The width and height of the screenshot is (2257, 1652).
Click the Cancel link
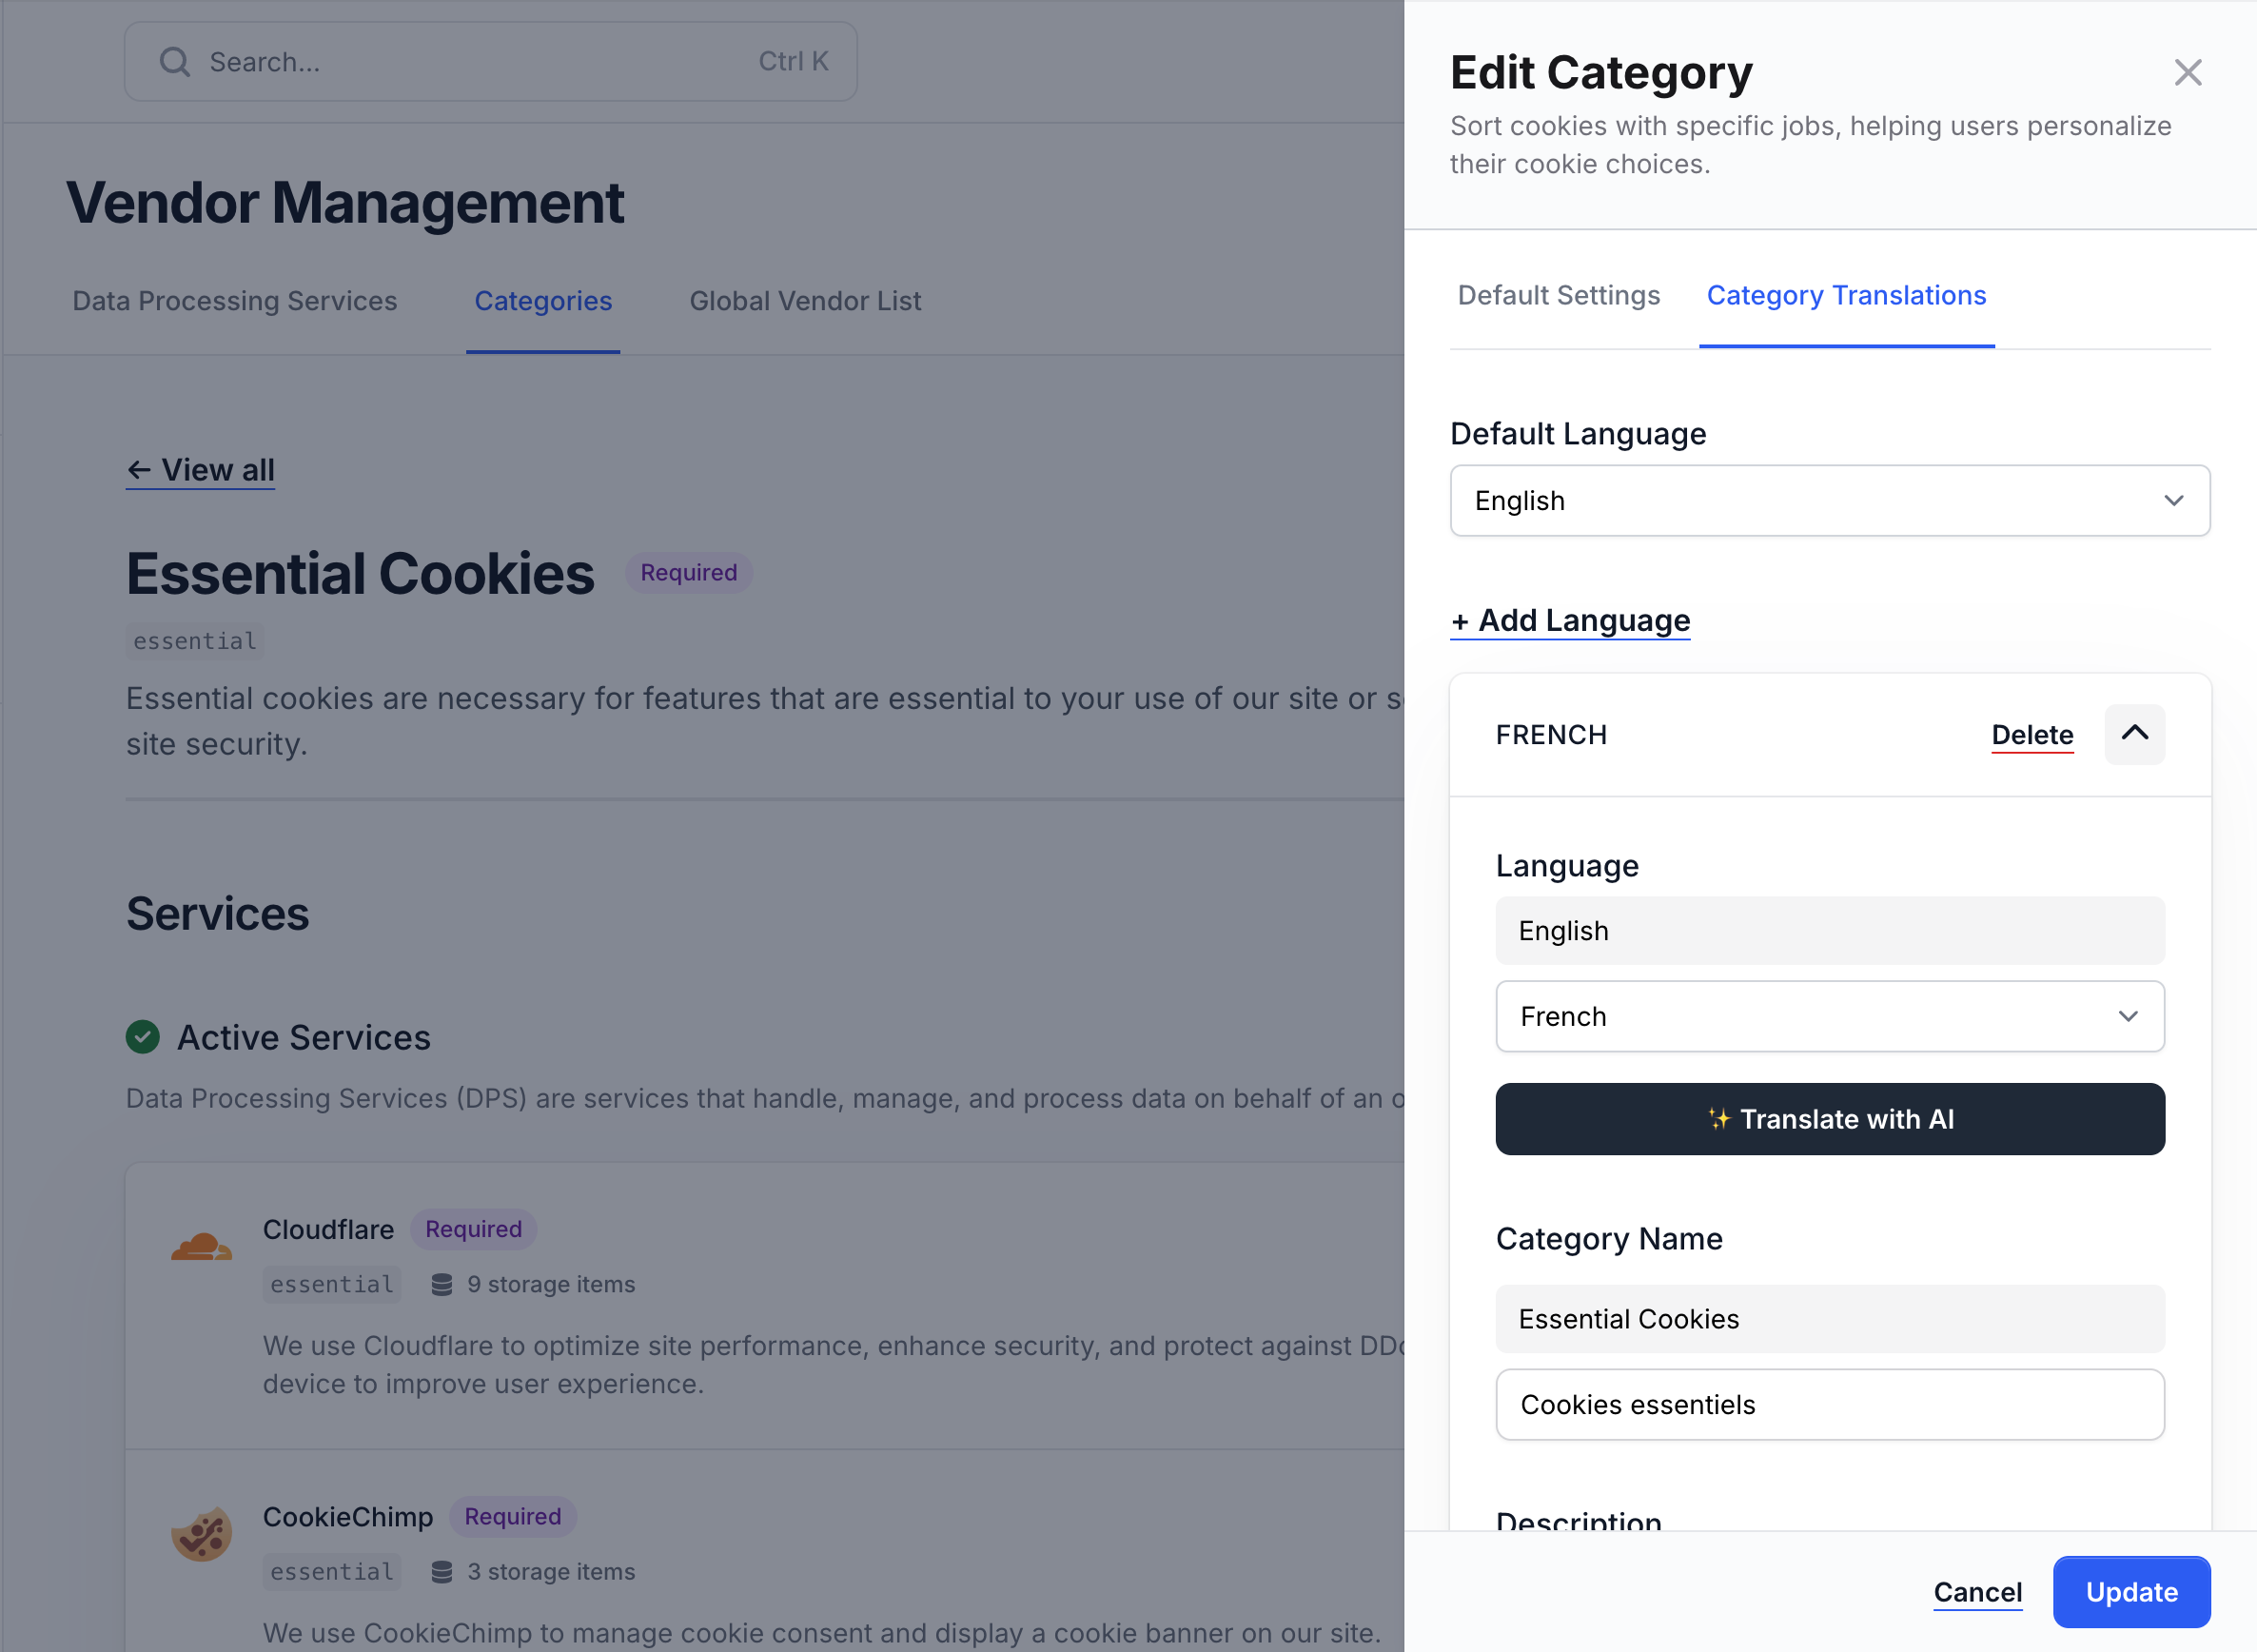pos(1977,1592)
